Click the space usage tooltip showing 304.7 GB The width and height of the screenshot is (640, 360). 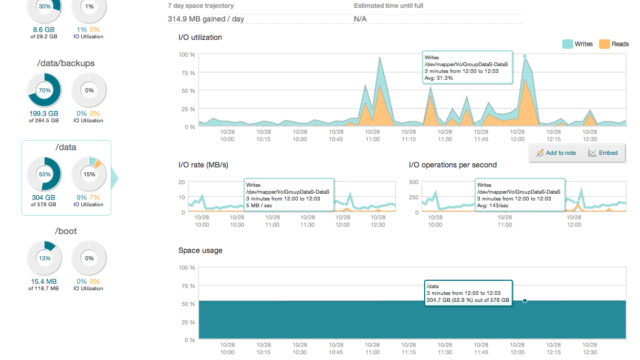[468, 293]
